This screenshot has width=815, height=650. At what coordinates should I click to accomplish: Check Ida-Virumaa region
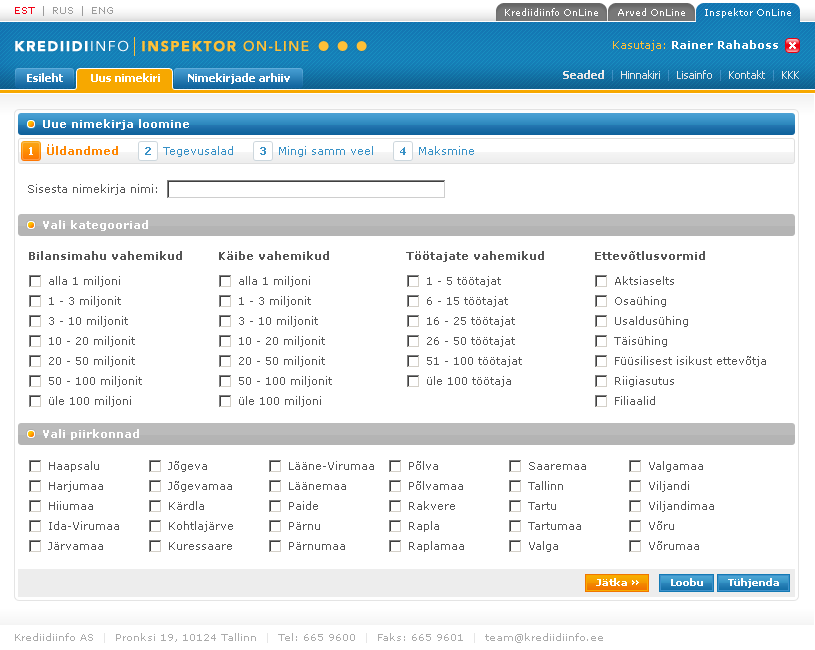35,526
